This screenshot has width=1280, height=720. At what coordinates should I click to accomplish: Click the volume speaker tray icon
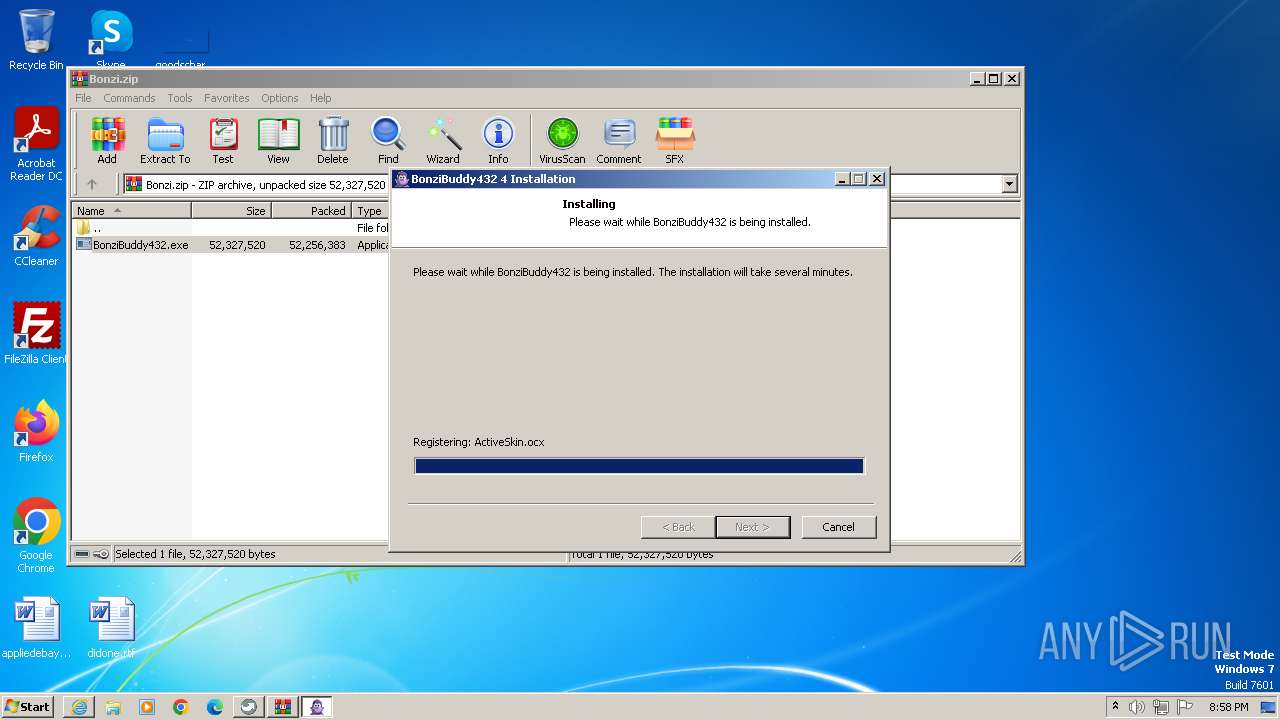pos(1137,707)
